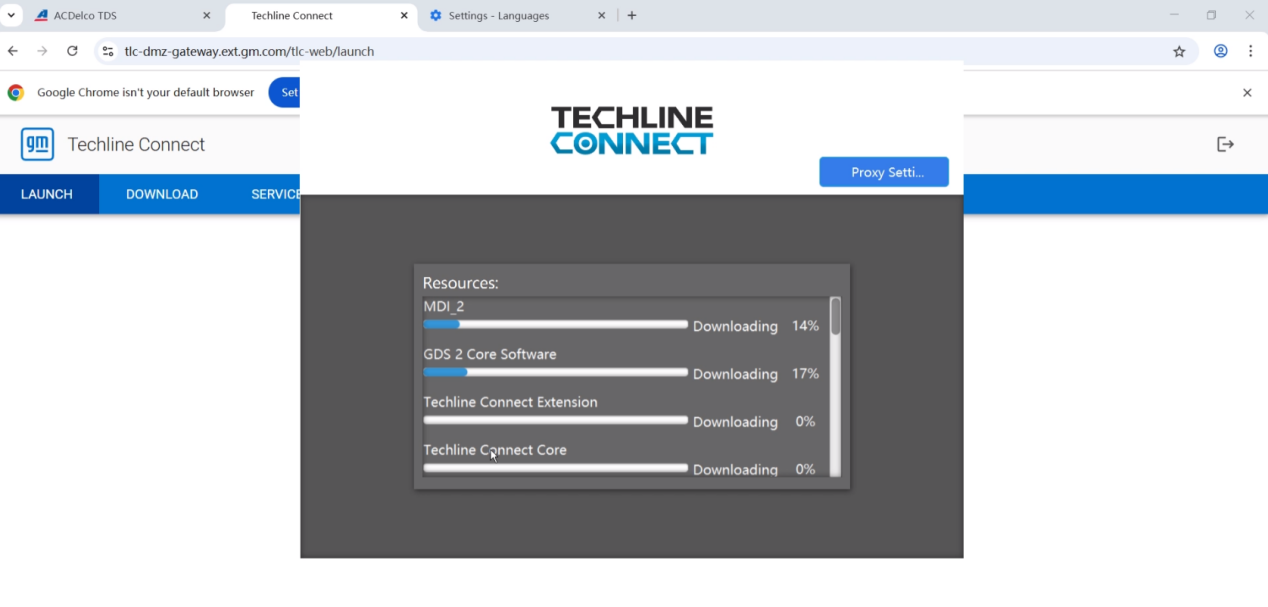Go back to the previous page
This screenshot has height=607, width=1268.
click(x=13, y=51)
